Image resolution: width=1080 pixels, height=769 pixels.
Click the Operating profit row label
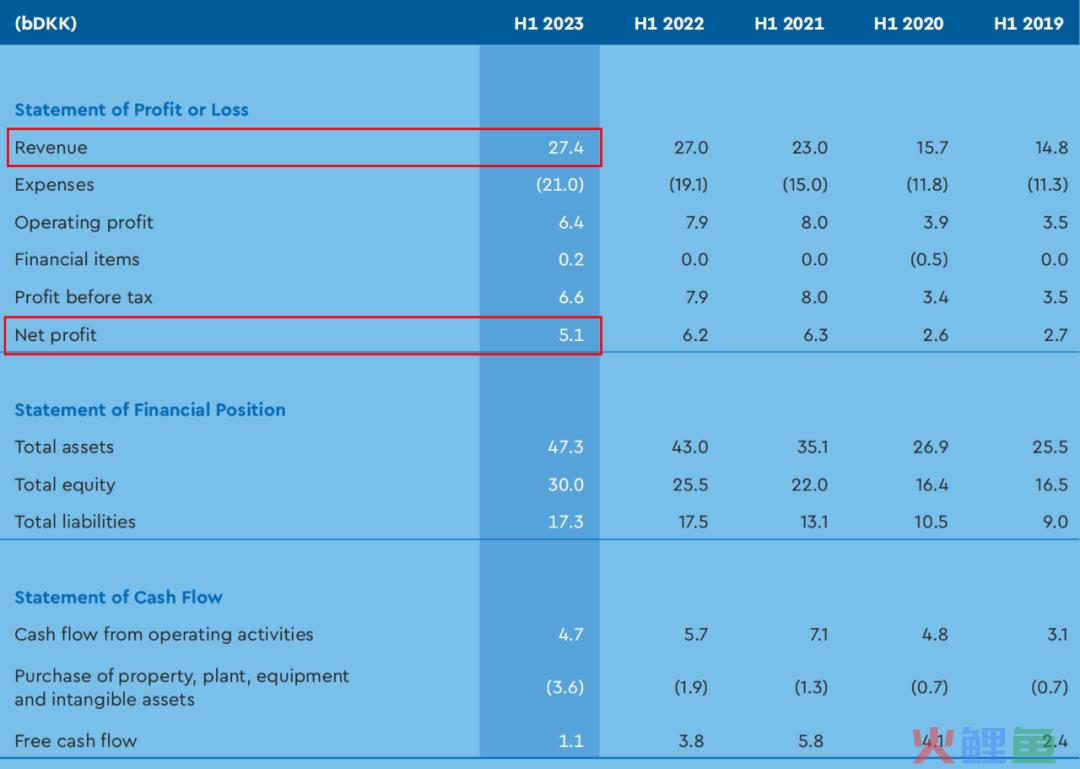[84, 223]
